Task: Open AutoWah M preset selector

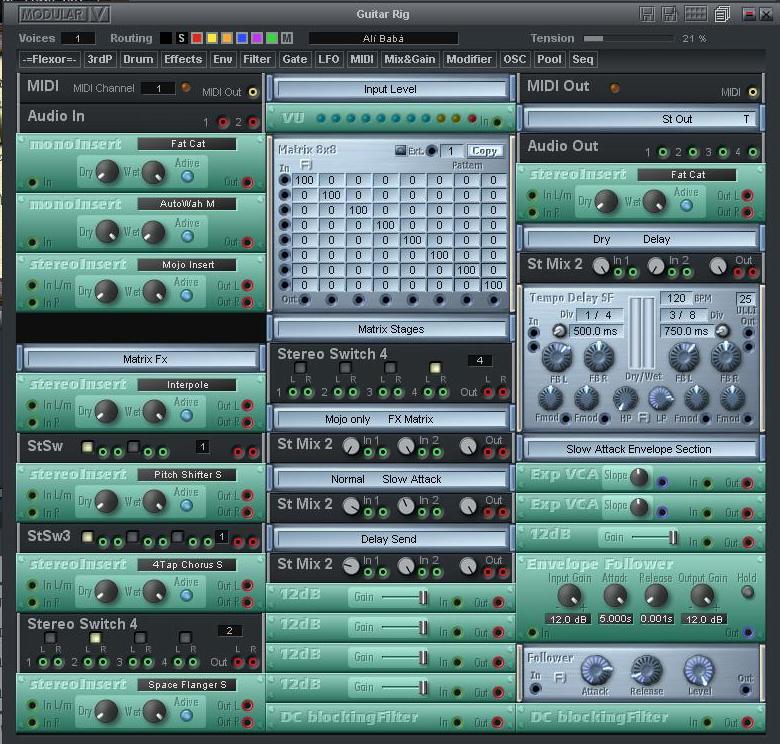Action: (187, 204)
